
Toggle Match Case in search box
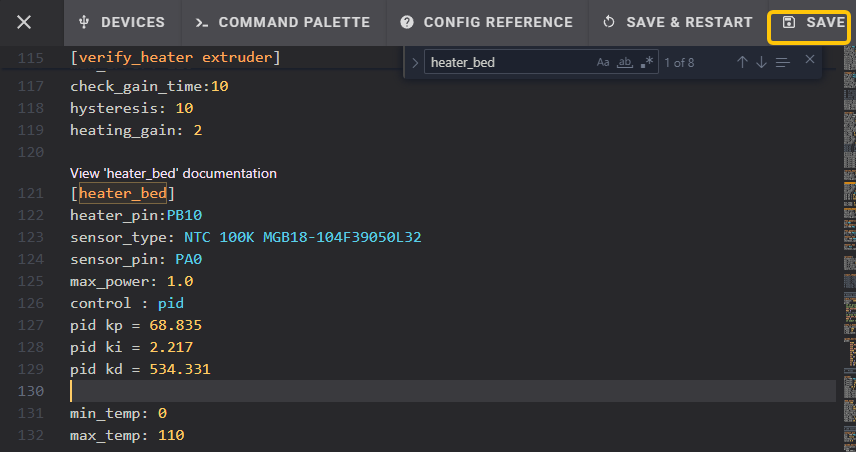click(x=603, y=62)
